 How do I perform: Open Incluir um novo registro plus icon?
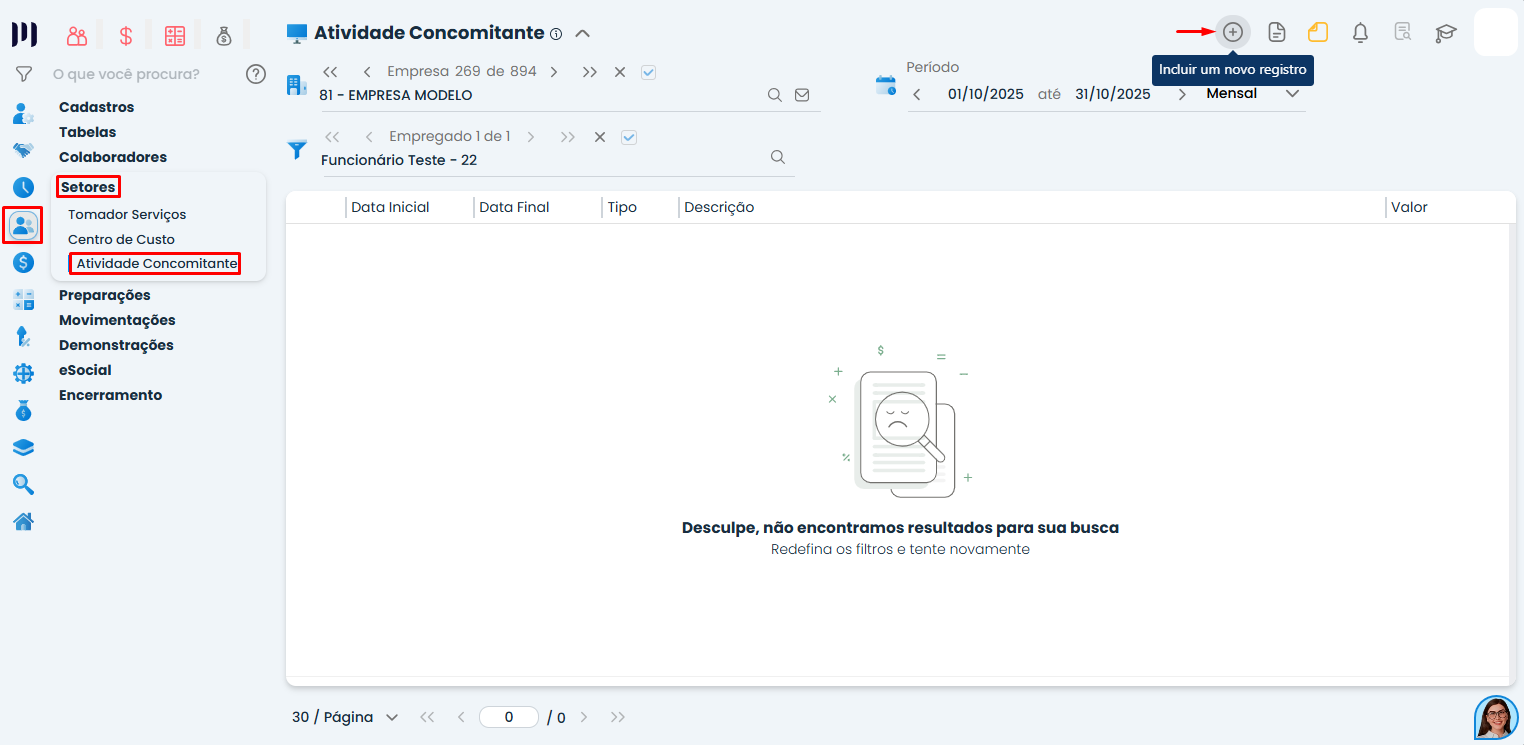pos(1233,31)
